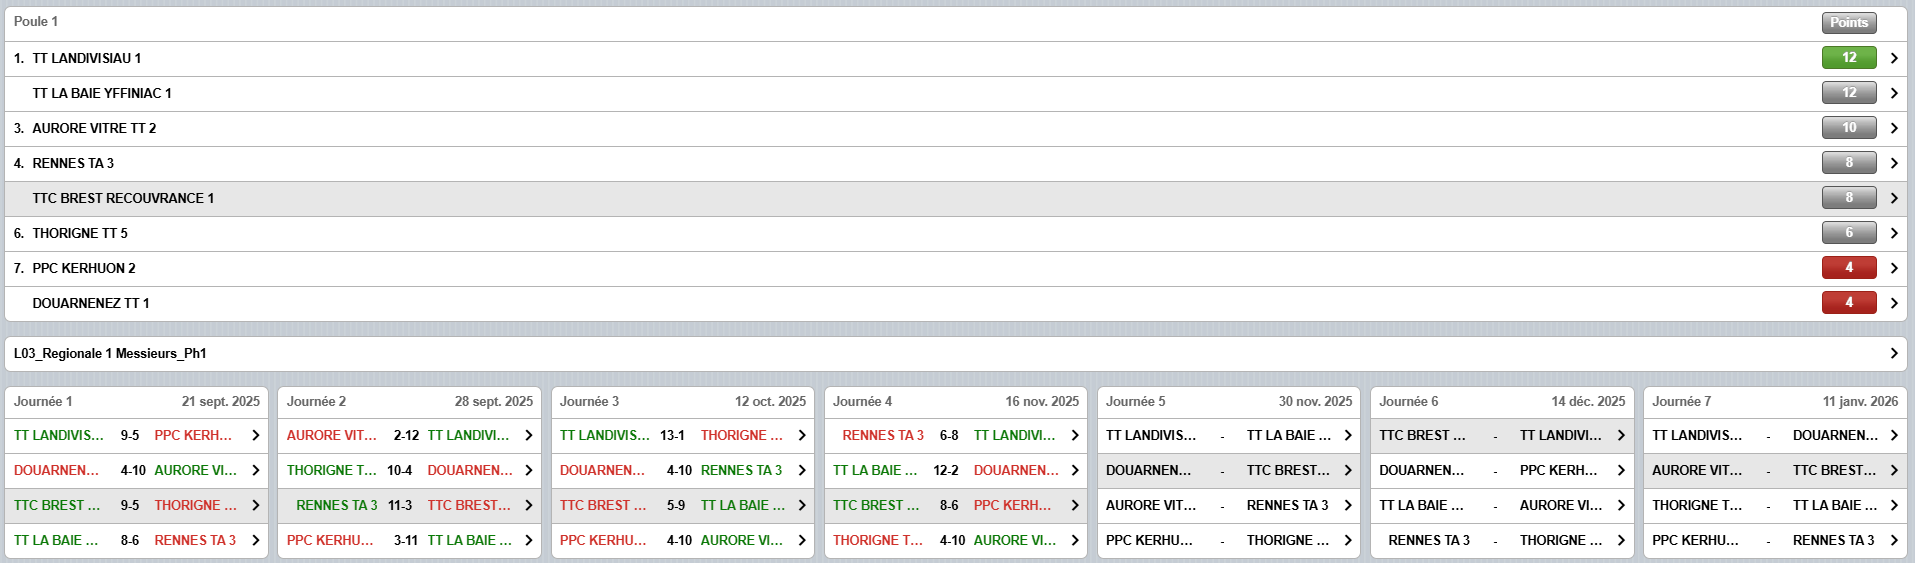This screenshot has width=1915, height=563.
Task: Expand TT LA BAIE YFFINIAC 1 row arrow
Action: click(1893, 94)
